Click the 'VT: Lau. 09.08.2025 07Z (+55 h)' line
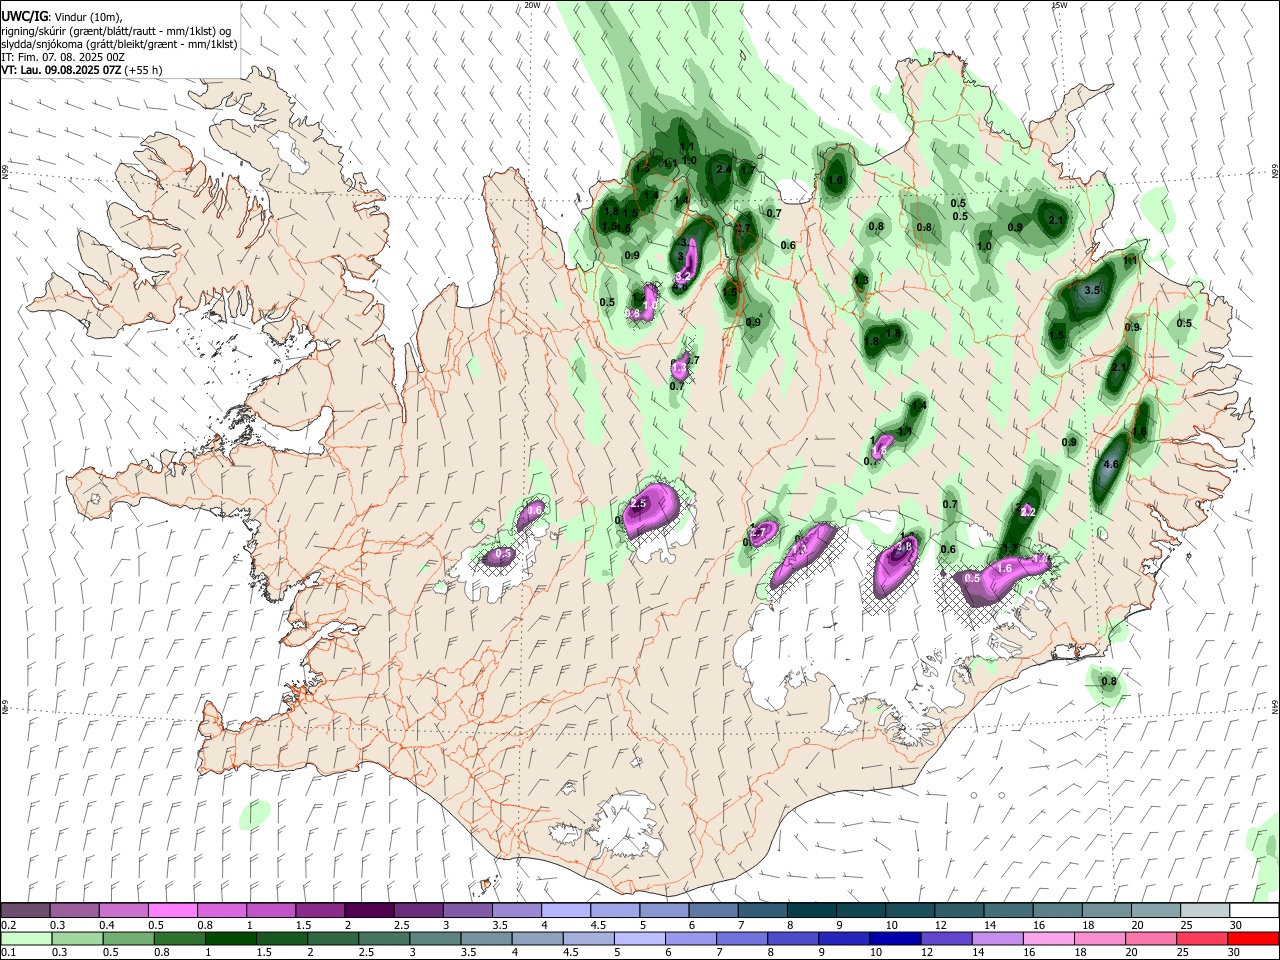The image size is (1280, 960). tap(82, 70)
